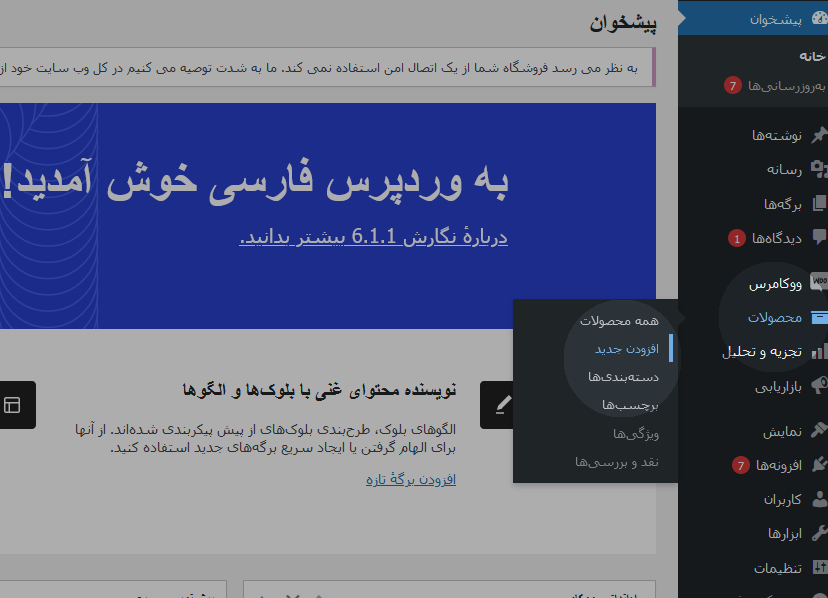Viewport: 828px width, 598px height.
Task: Go to نقد و بررسی‌ها submenu entry
Action: pos(617,462)
